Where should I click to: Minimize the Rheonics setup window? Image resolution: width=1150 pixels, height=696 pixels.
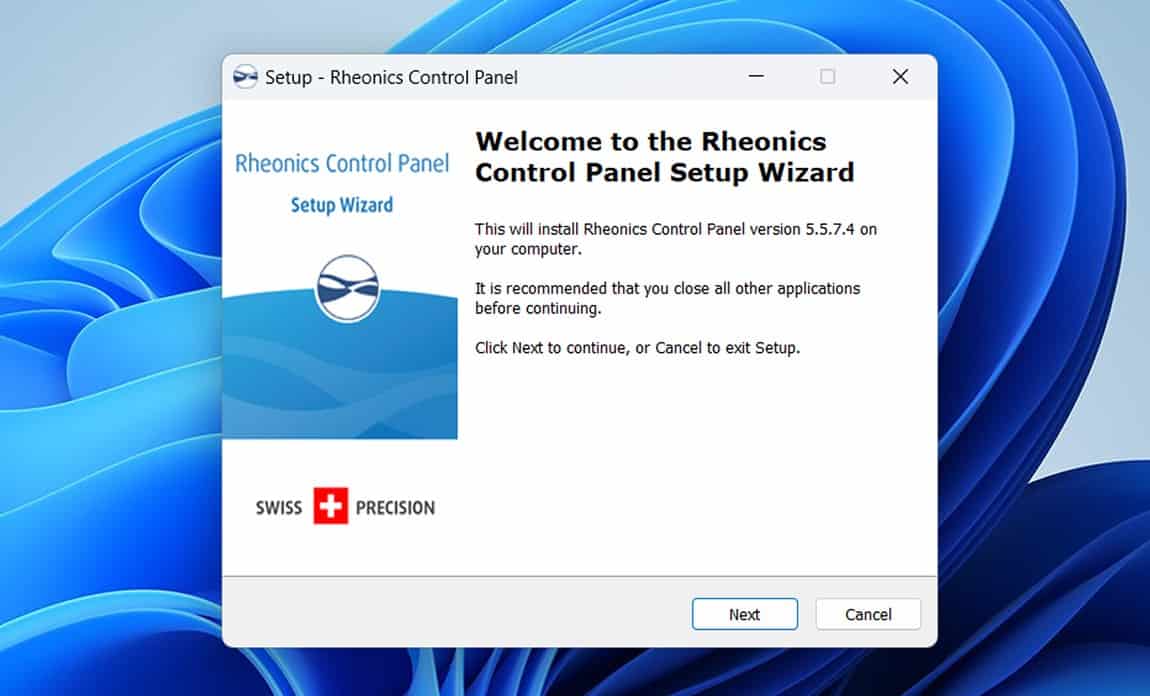pos(756,77)
